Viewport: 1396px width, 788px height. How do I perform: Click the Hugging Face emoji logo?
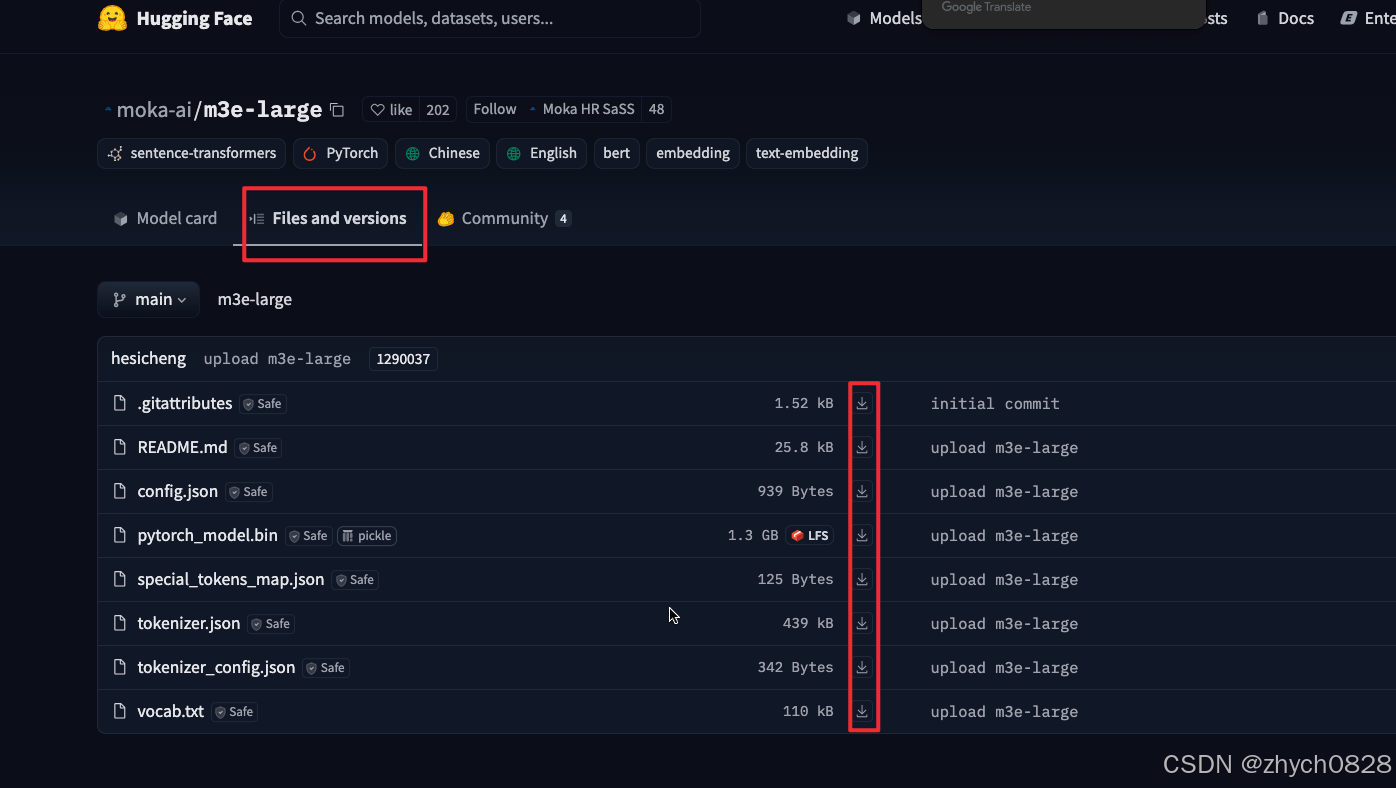(x=112, y=18)
